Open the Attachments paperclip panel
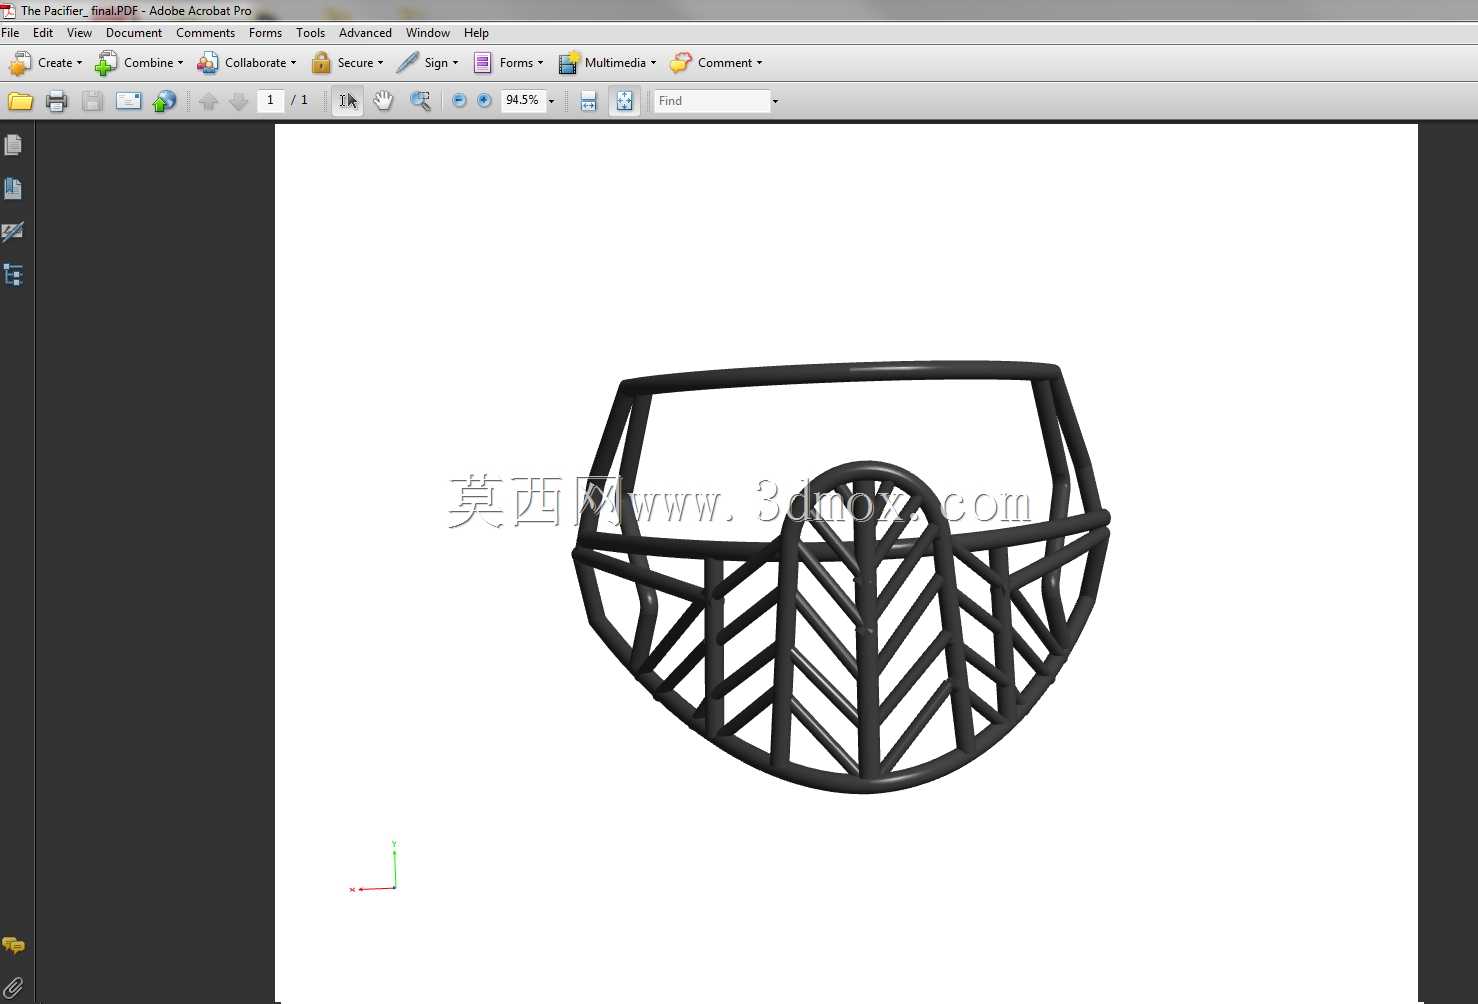Image resolution: width=1478 pixels, height=1004 pixels. coord(14,988)
